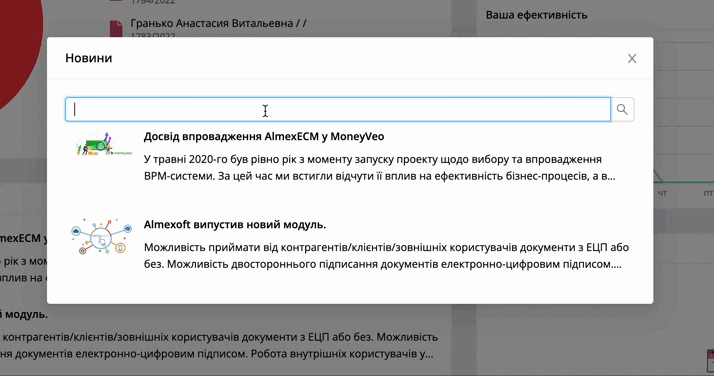Select the пт label on efficiency chart
The width and height of the screenshot is (714, 376).
[x=708, y=193]
